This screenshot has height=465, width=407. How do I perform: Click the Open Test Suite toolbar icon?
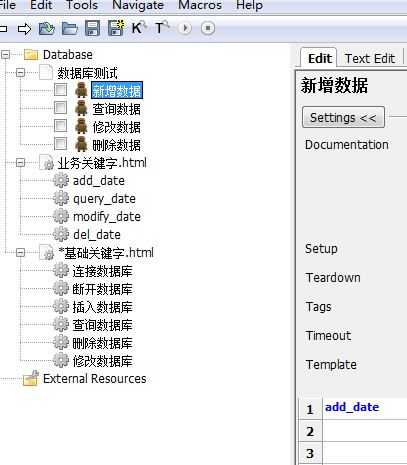(x=47, y=29)
